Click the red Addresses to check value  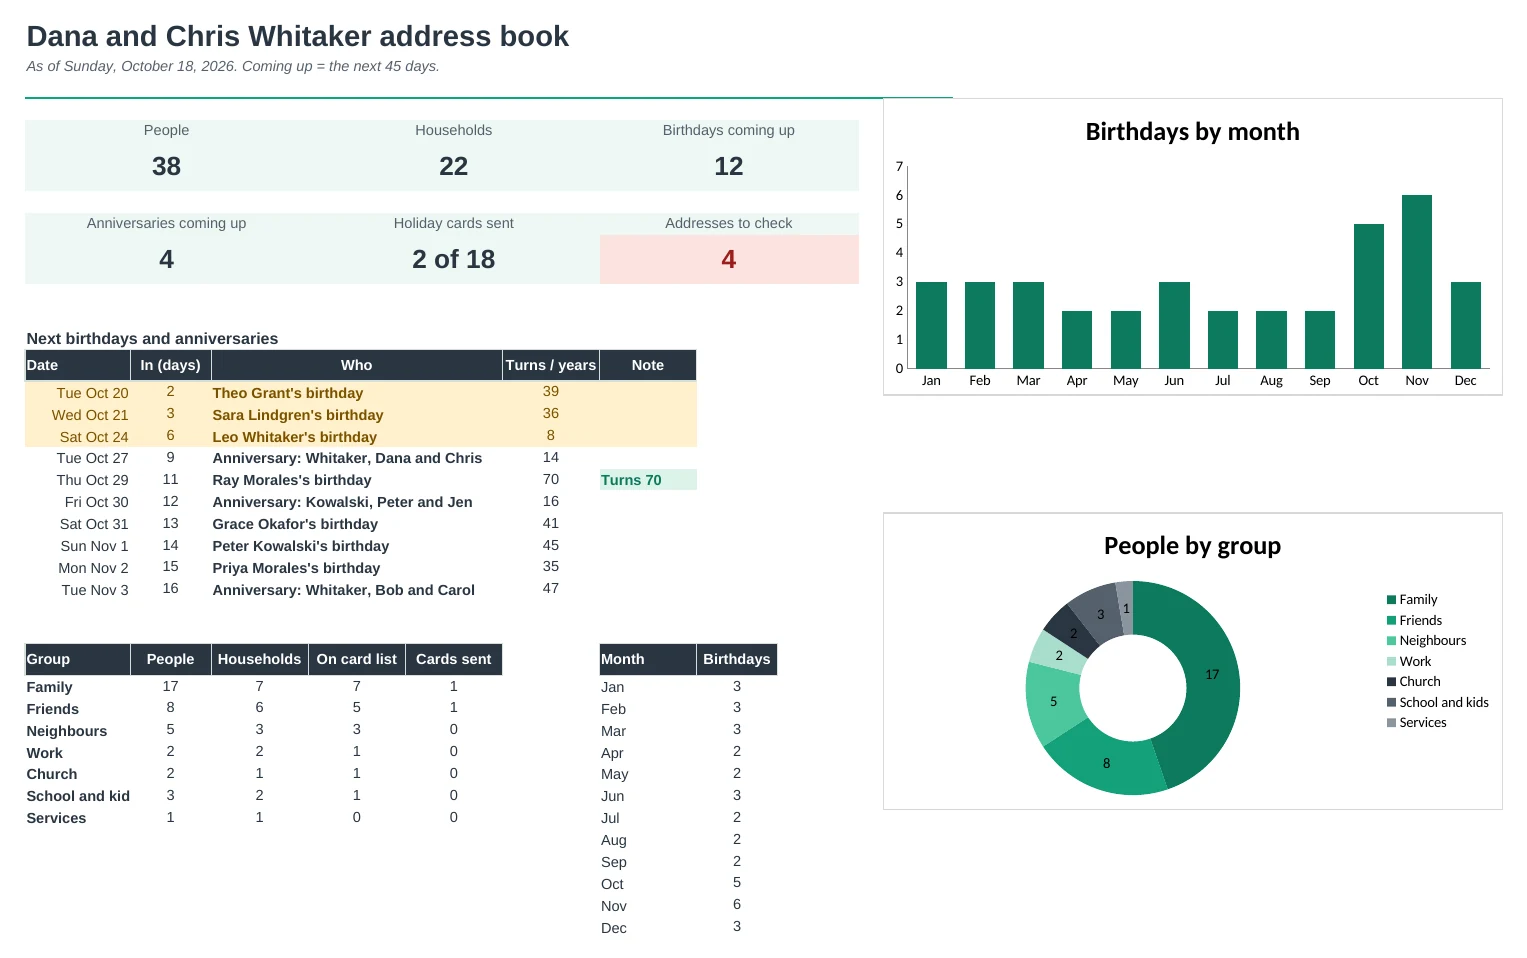[728, 259]
